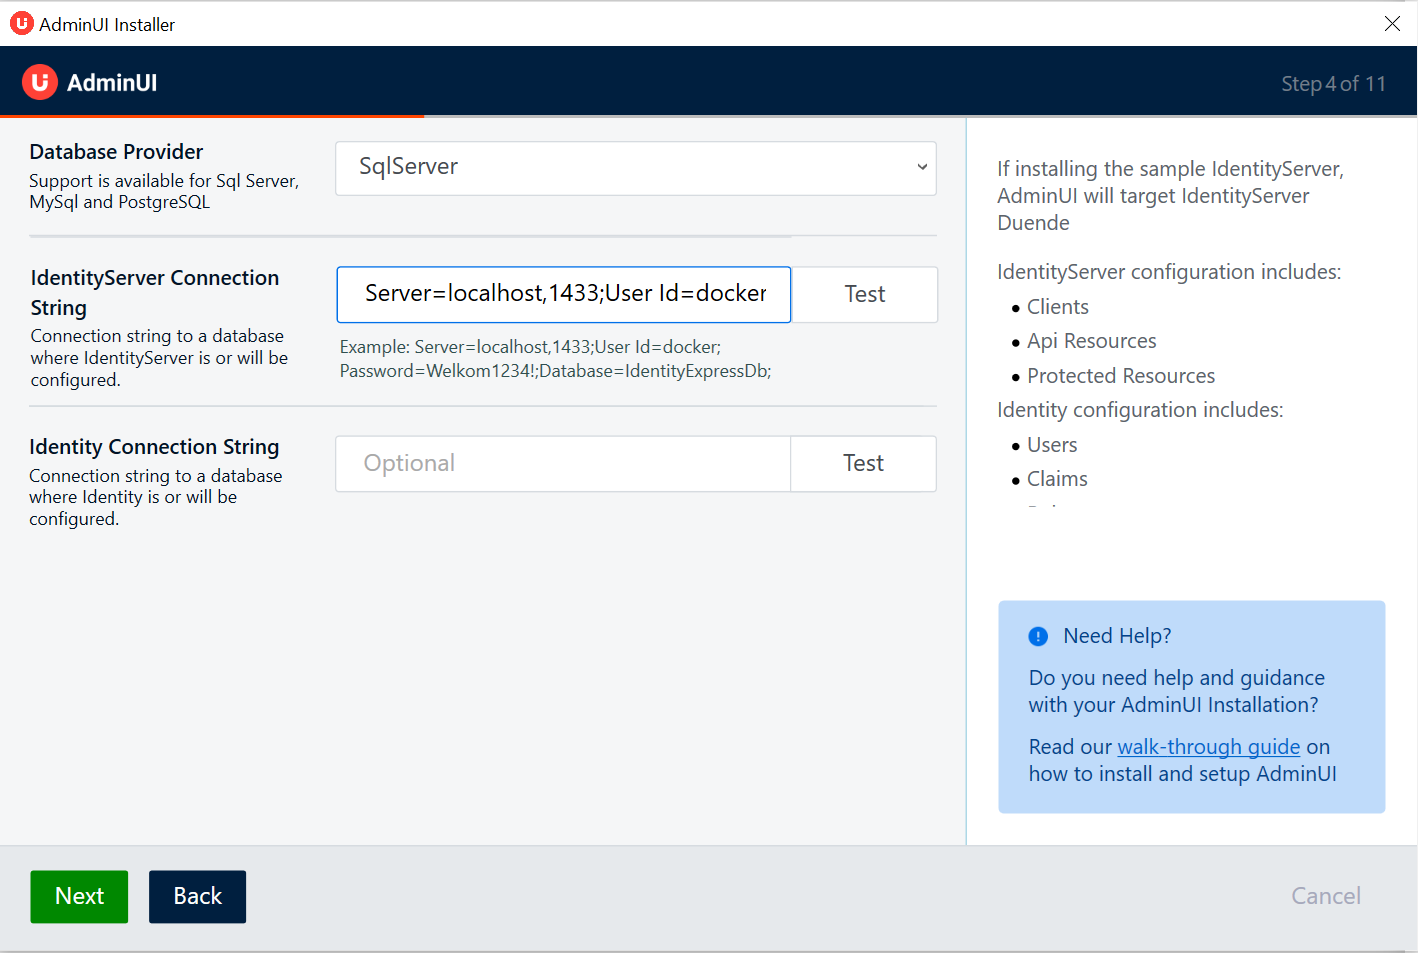Click the example connection string text
1418x953 pixels.
(x=555, y=359)
